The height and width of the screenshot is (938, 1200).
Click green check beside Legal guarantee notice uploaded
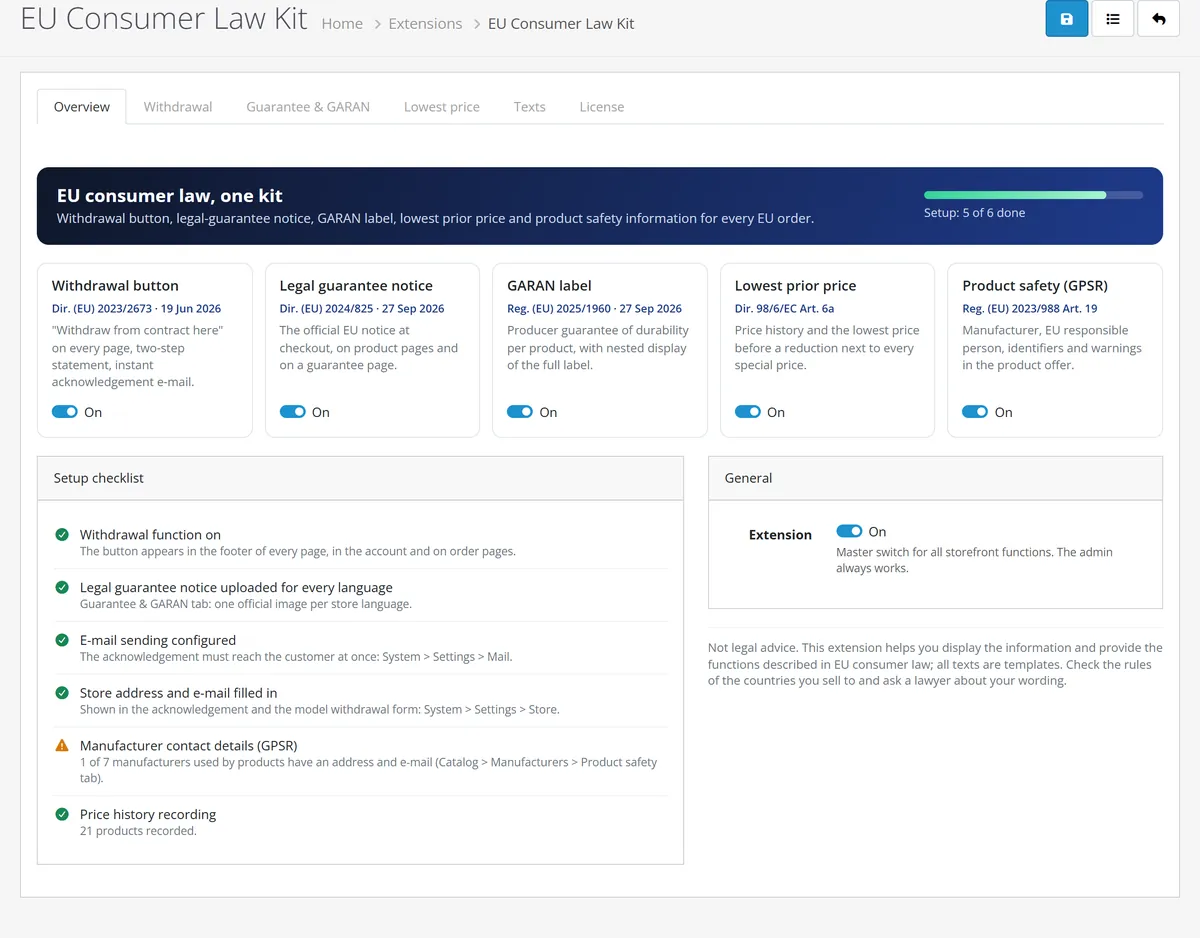coord(62,588)
